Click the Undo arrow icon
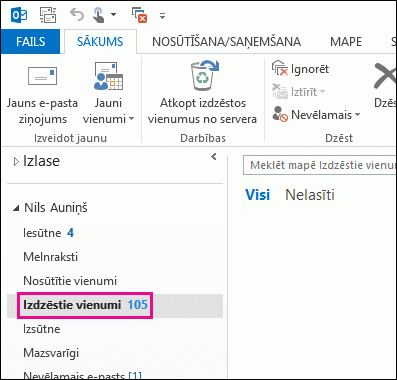 [x=77, y=15]
